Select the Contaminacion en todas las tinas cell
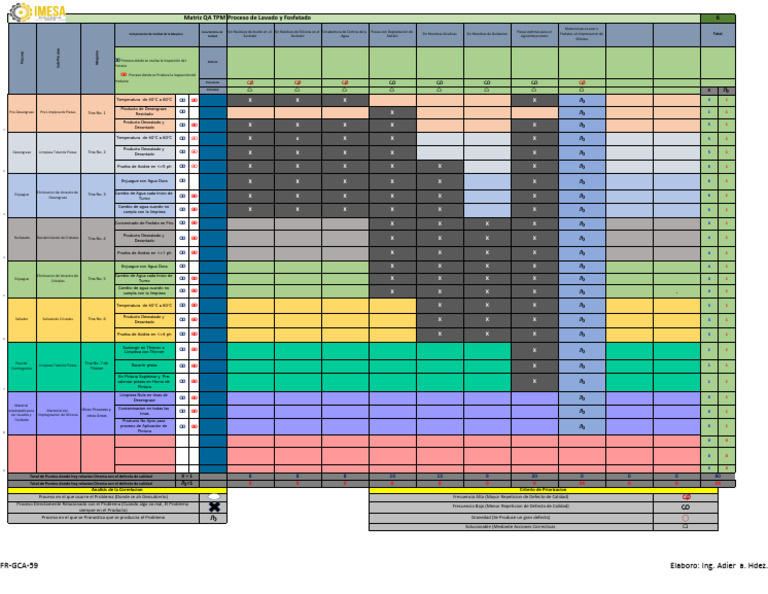This screenshot has width=768, height=594. tap(145, 411)
